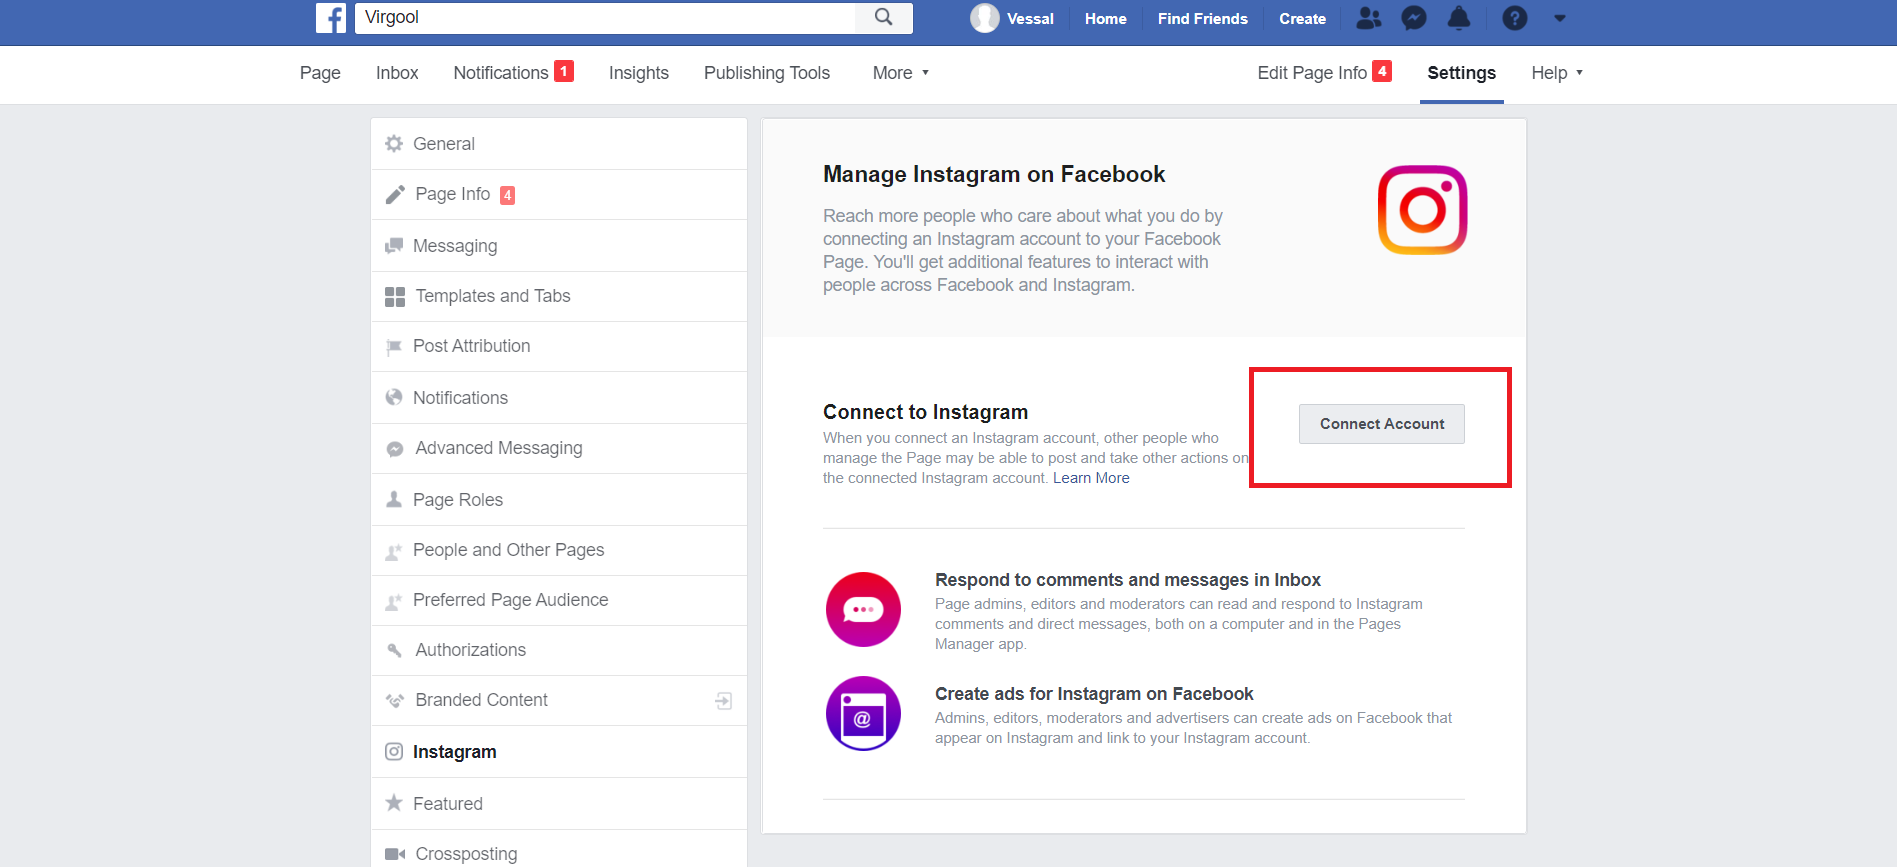
Task: Open Preferred Page Audience section
Action: point(559,600)
